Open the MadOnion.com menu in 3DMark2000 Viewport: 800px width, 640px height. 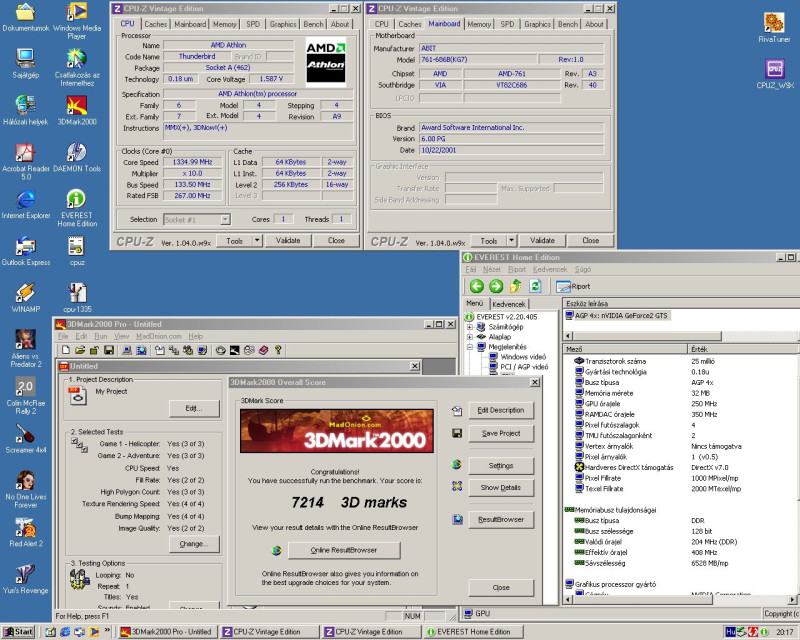pos(159,336)
